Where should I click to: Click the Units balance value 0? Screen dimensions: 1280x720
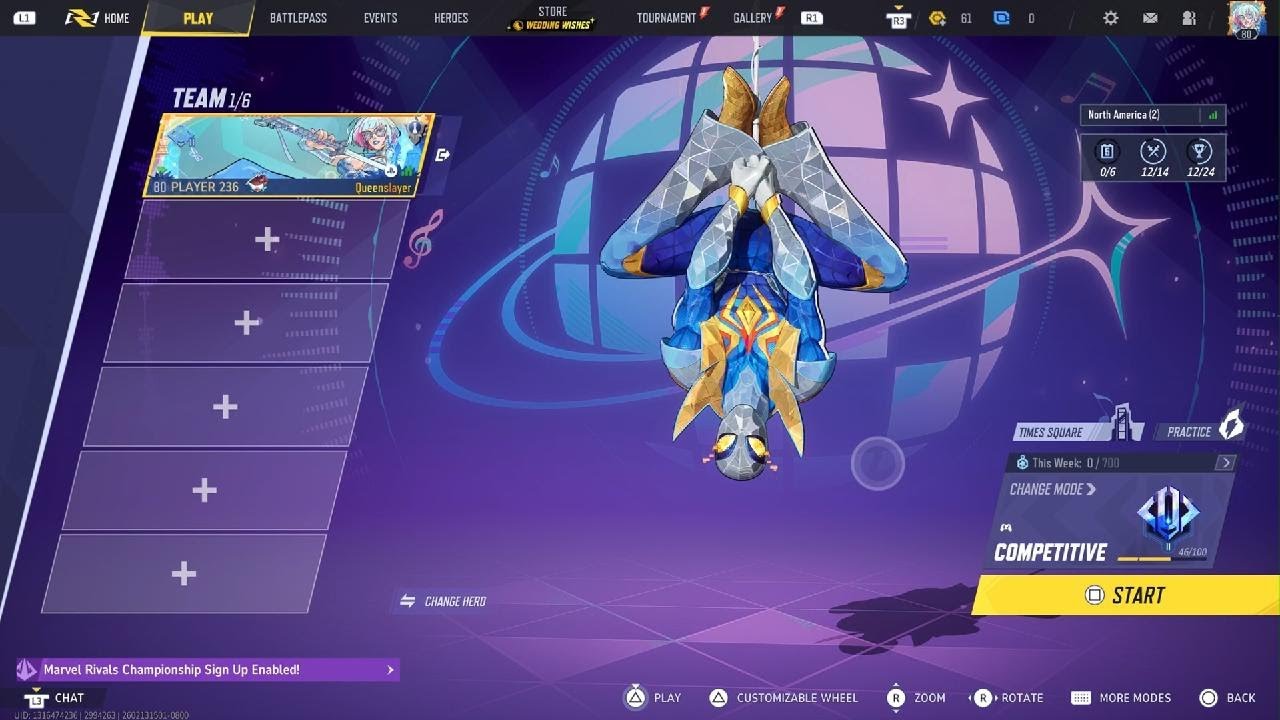point(1031,18)
